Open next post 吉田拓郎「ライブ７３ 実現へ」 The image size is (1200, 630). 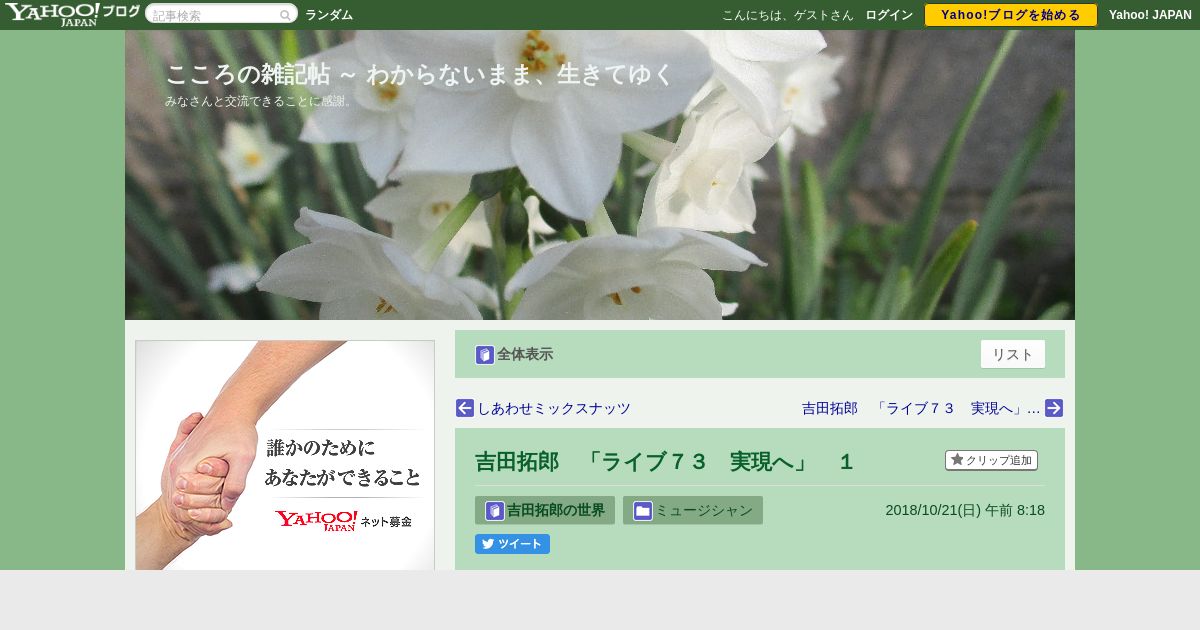tap(921, 408)
